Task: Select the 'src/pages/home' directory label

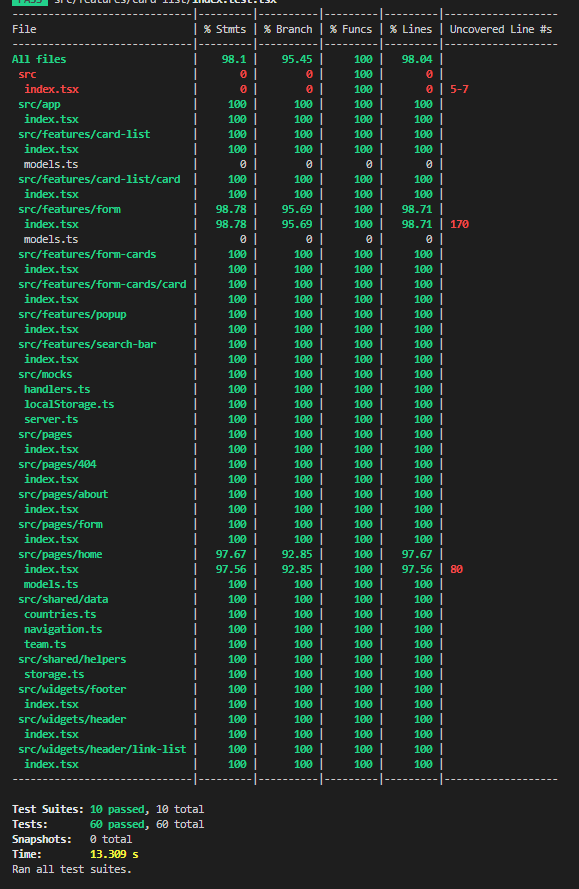Action: click(60, 554)
